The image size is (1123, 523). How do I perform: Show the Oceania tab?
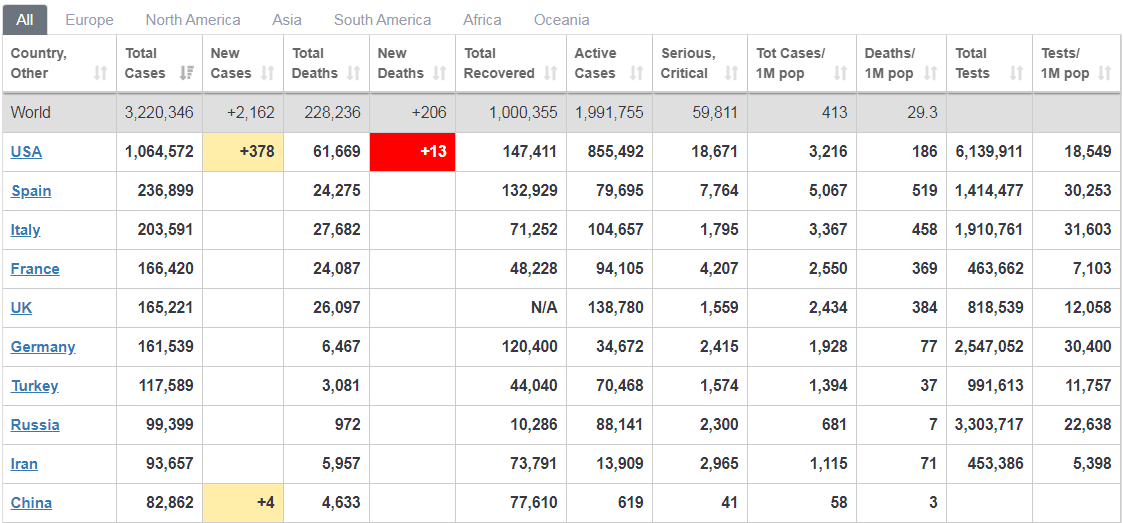(562, 20)
